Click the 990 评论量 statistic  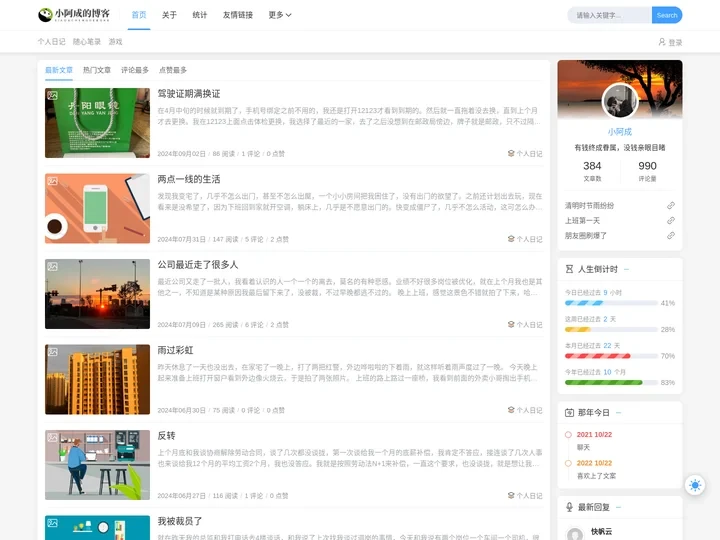point(647,171)
